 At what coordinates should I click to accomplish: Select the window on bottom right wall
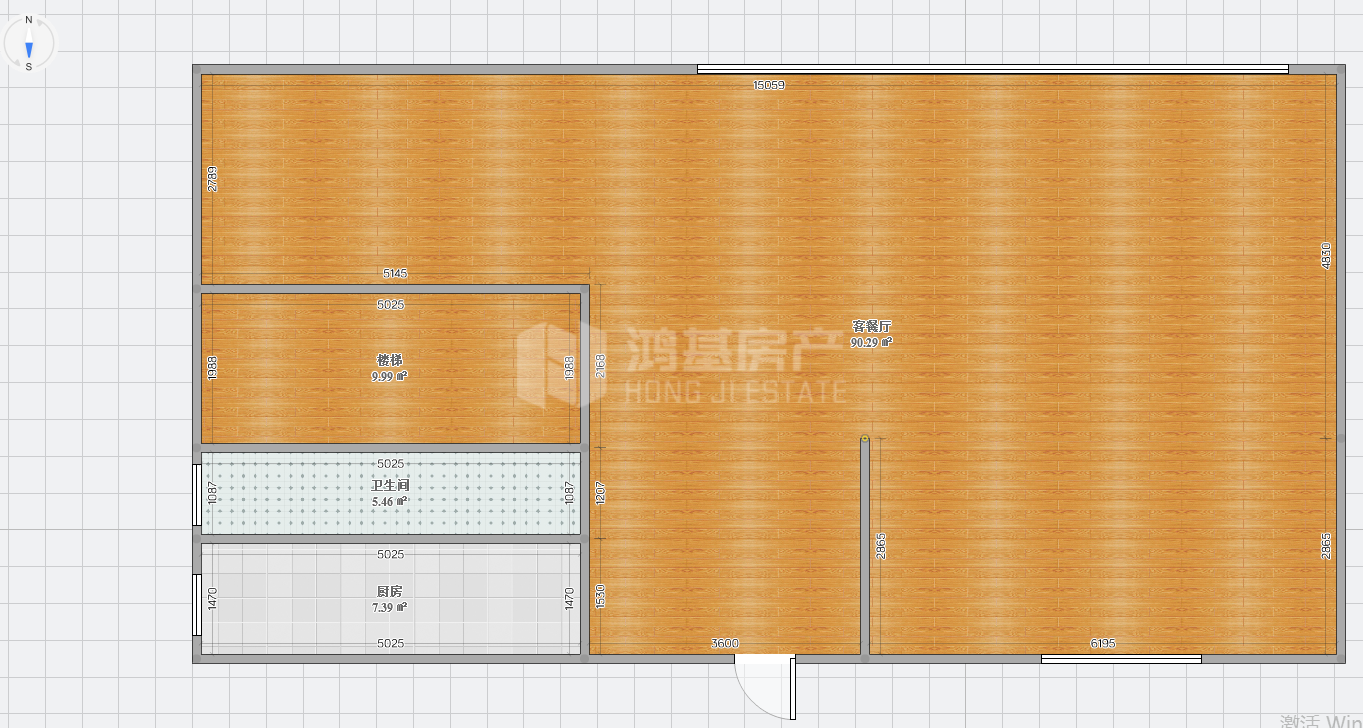point(1120,659)
